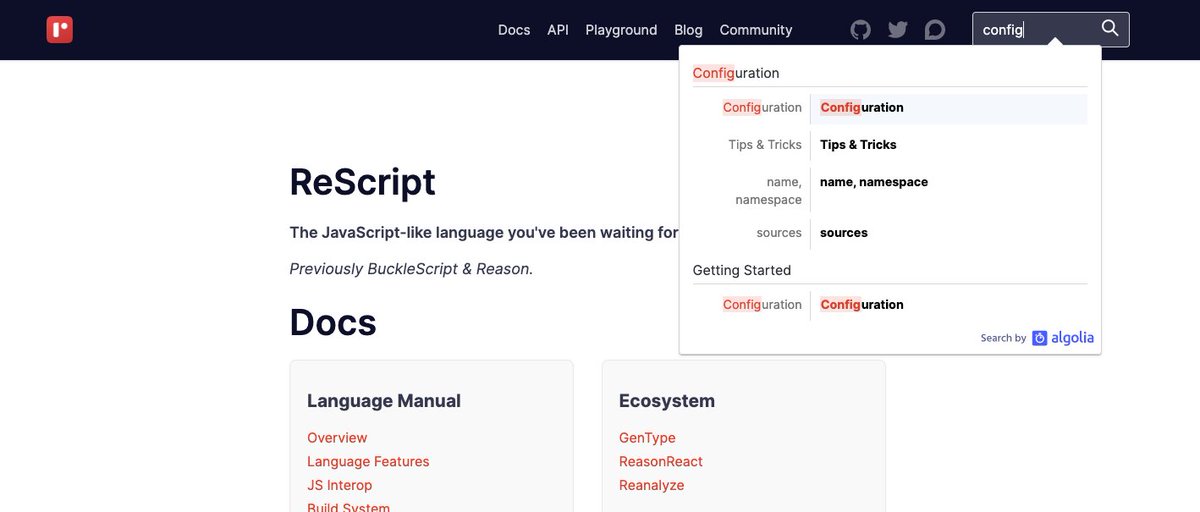Open the Playground nav item
Viewport: 1200px width, 512px height.
point(621,30)
